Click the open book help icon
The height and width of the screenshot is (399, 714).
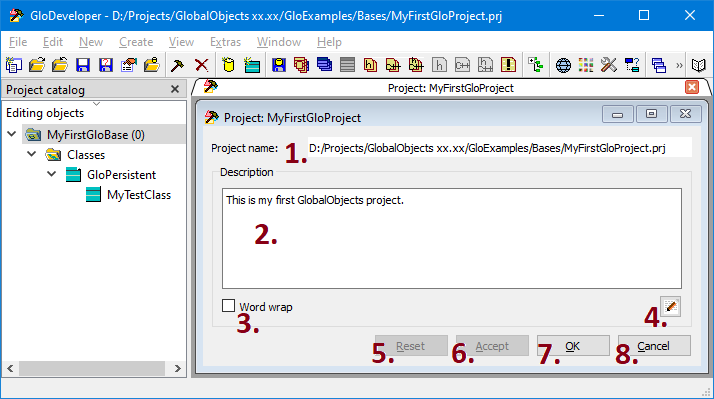[x=699, y=65]
